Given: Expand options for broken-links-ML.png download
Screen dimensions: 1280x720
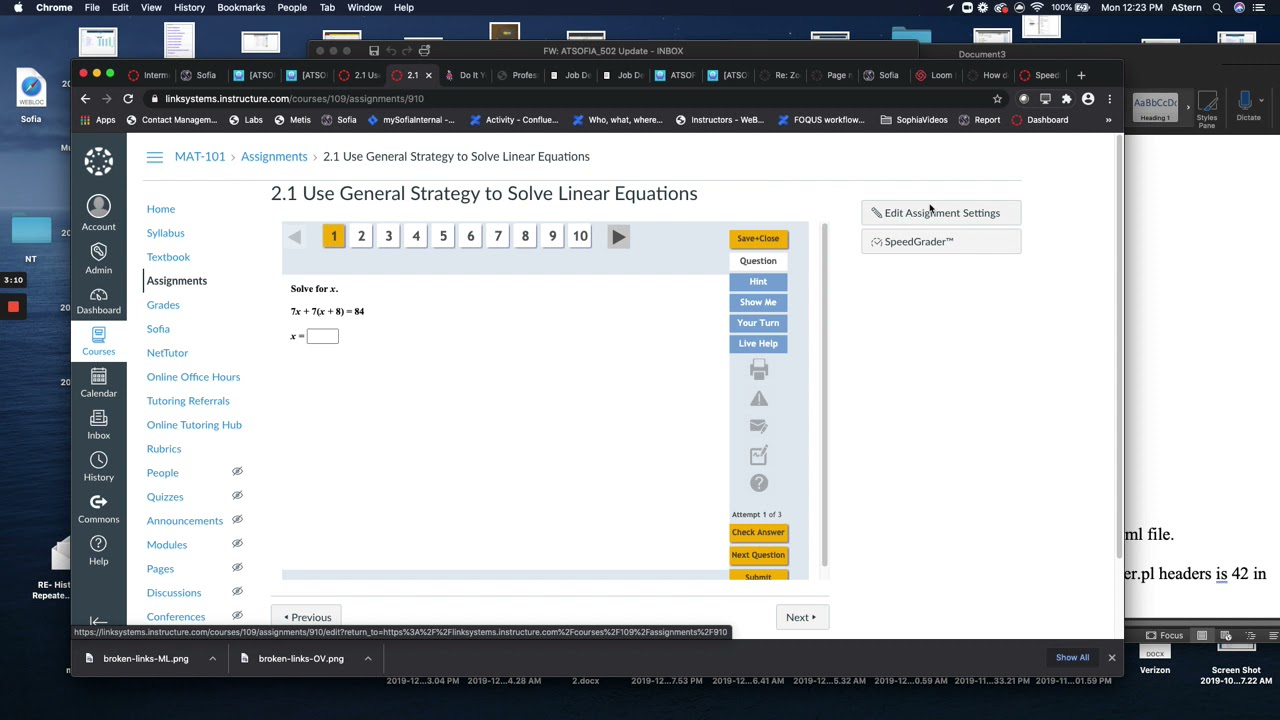Looking at the screenshot, I should 212,658.
